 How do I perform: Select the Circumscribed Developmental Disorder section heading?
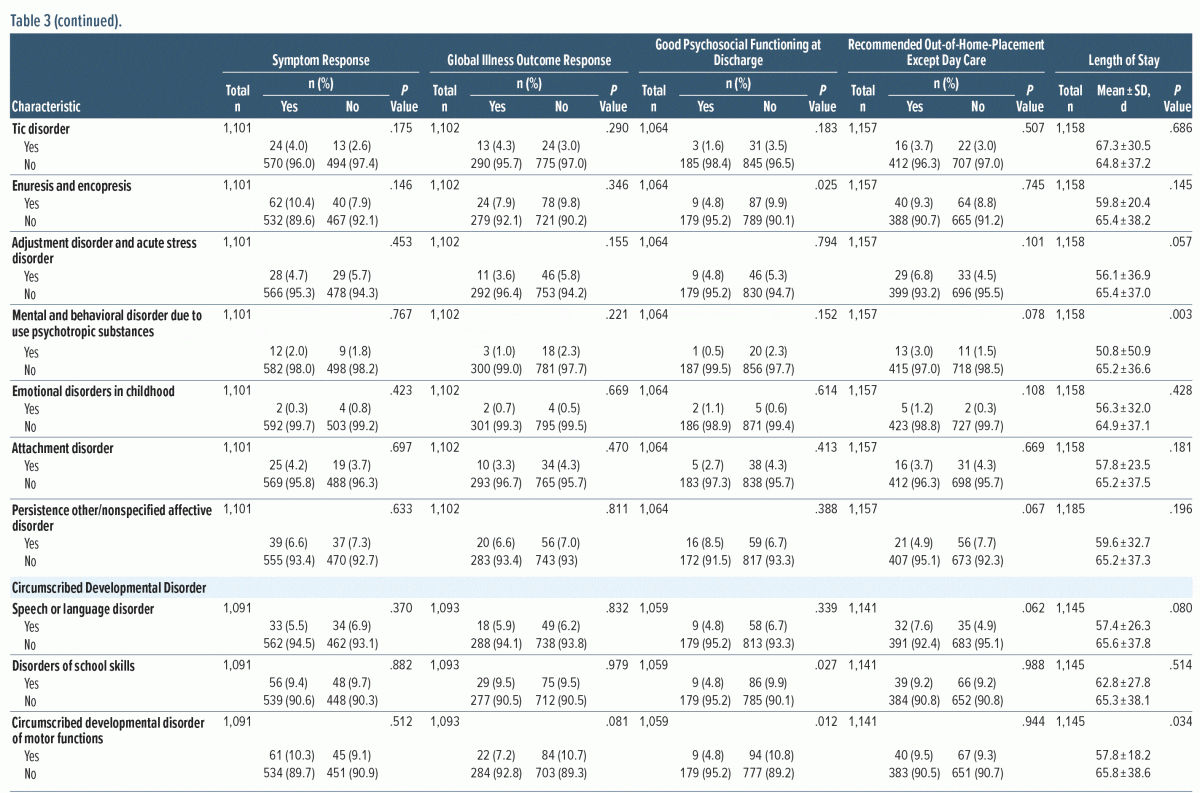(109, 587)
